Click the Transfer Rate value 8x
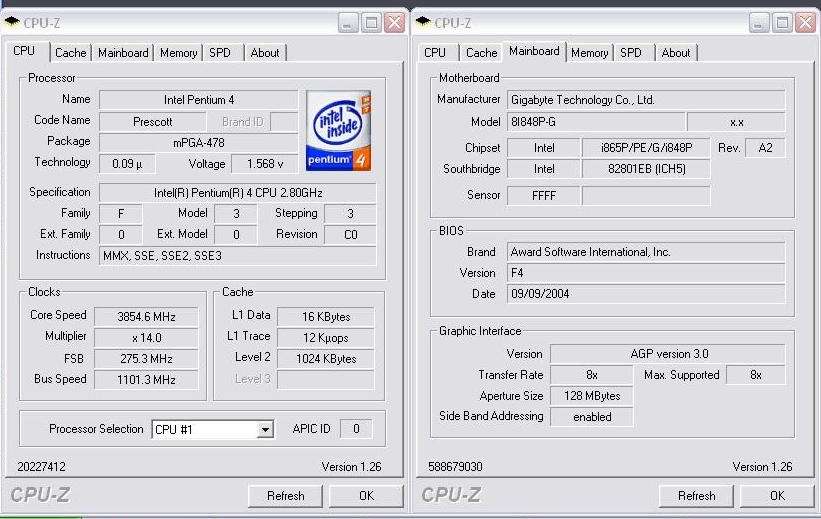Image resolution: width=821 pixels, height=519 pixels. [592, 375]
